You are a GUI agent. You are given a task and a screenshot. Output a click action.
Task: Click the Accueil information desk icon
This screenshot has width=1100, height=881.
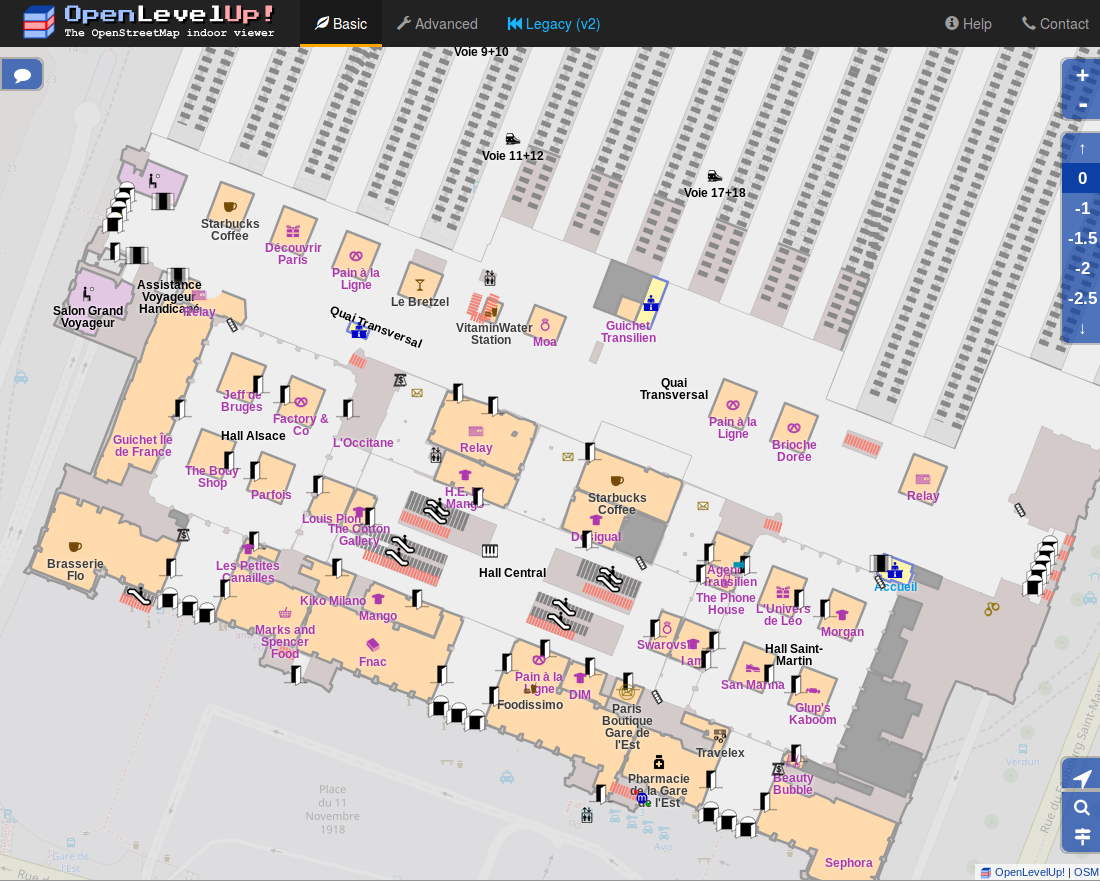(894, 570)
